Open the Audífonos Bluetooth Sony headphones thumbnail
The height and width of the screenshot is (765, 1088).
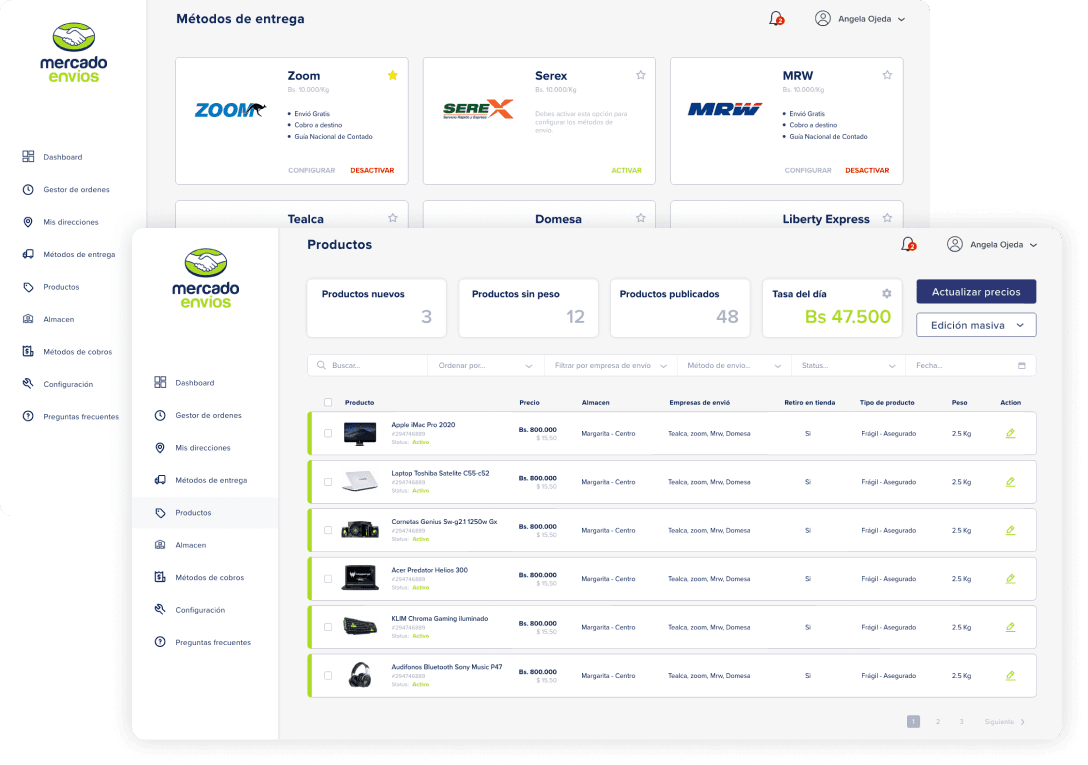coord(359,675)
